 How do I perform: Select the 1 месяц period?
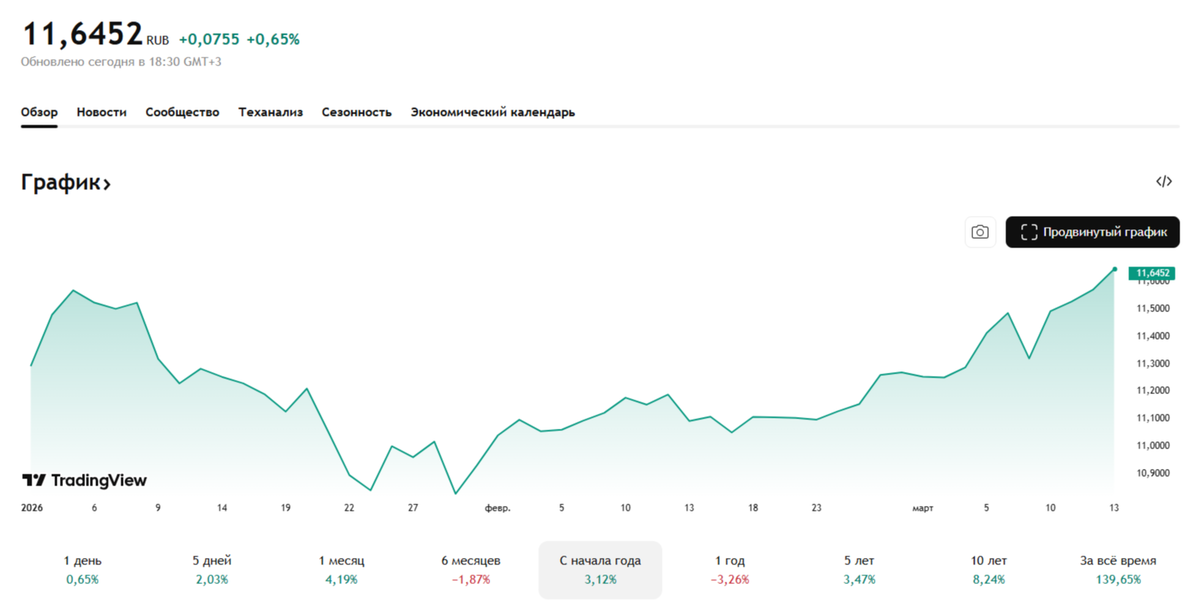coord(341,570)
